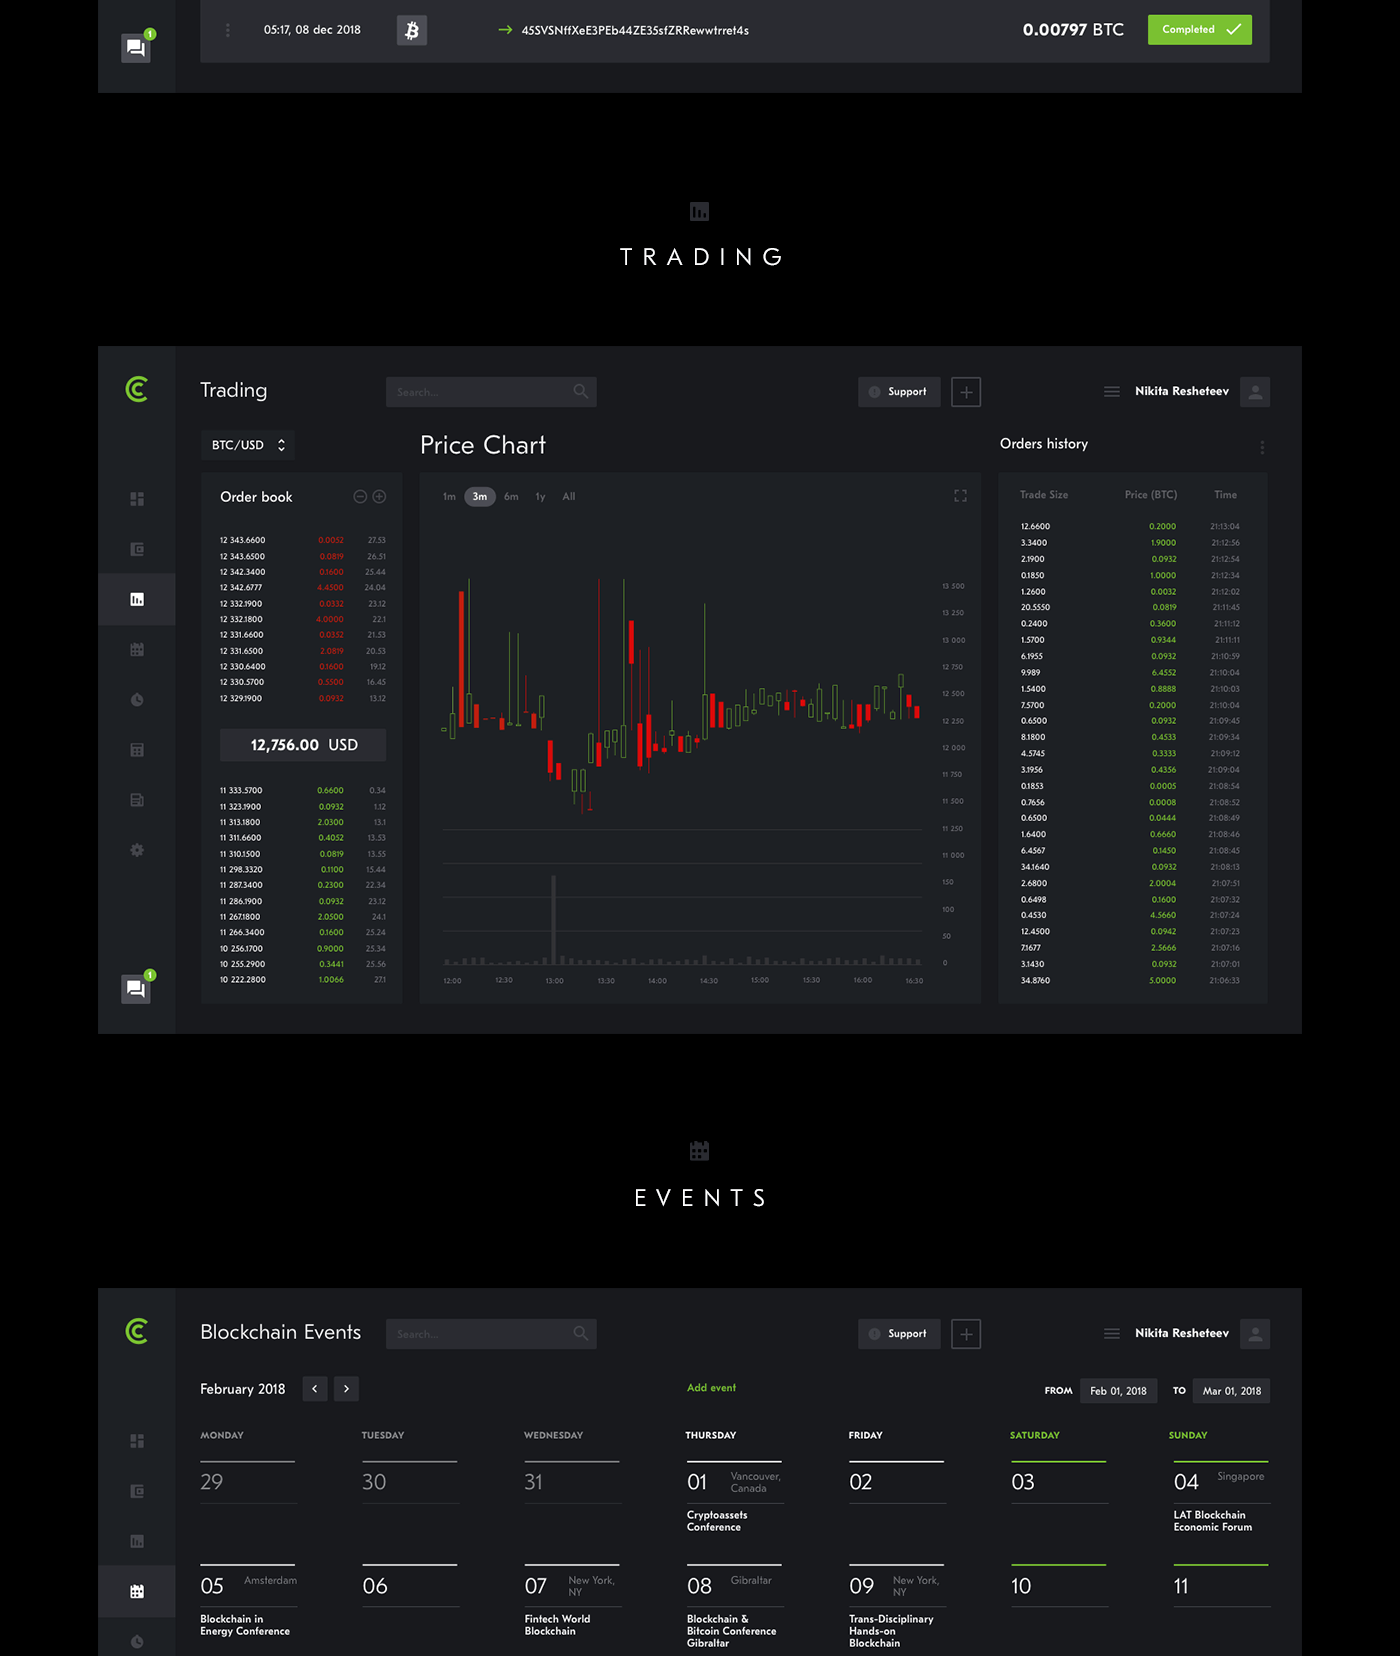Open the Orders history three-dot menu

click(x=1262, y=447)
